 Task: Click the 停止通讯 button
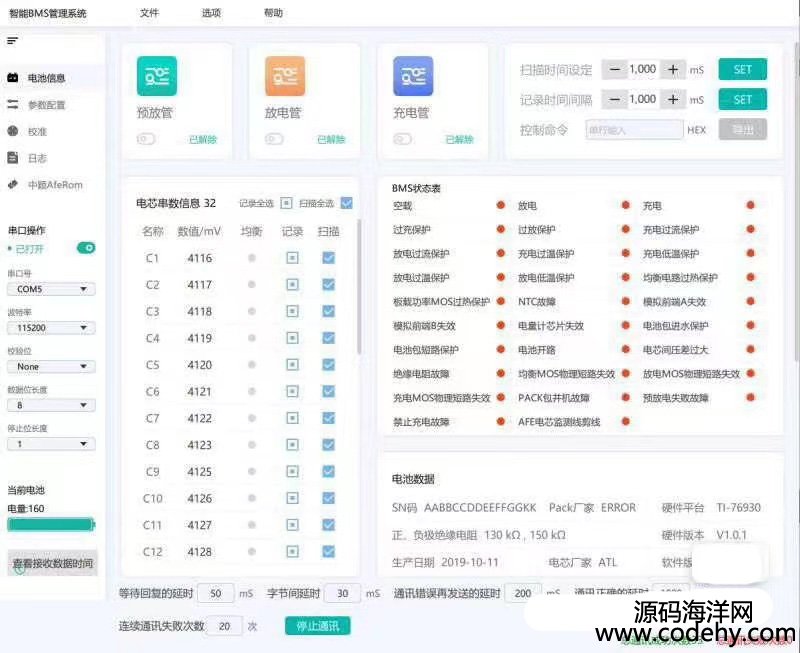pyautogui.click(x=317, y=626)
